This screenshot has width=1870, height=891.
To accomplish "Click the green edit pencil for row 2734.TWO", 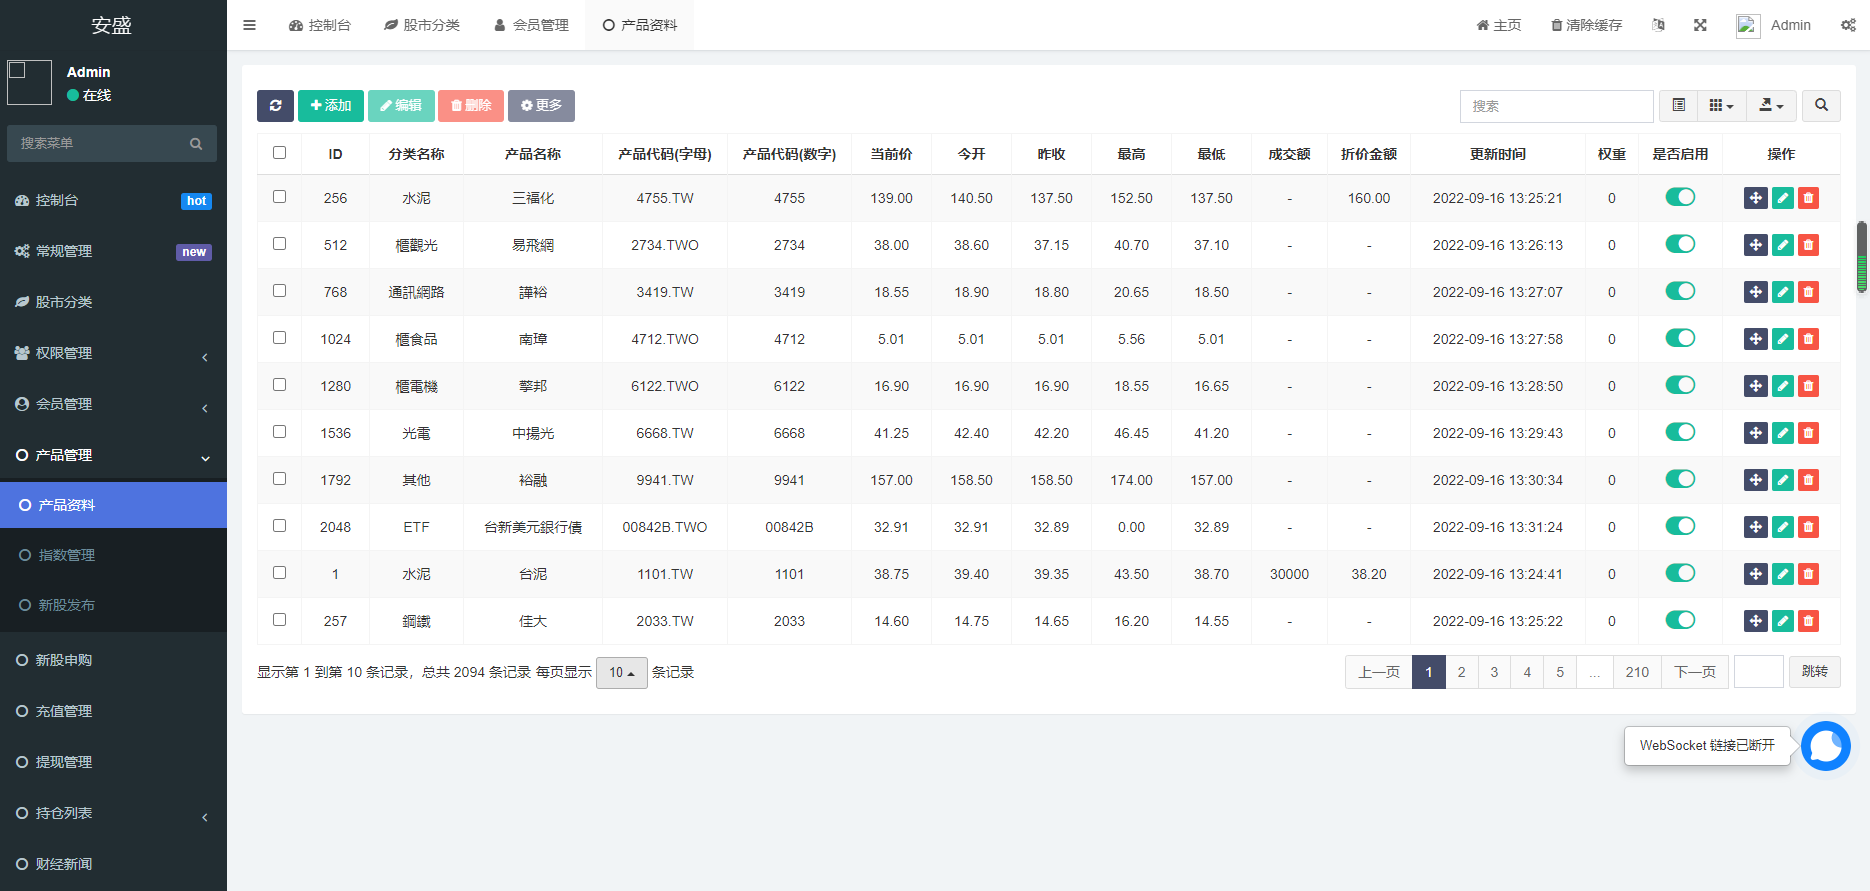I will click(1782, 245).
